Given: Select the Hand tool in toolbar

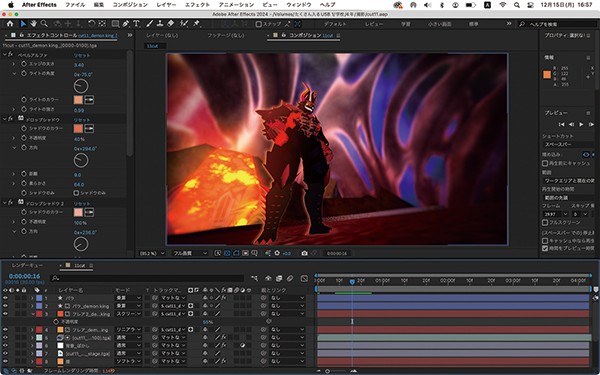Looking at the screenshot, I should point(34,24).
